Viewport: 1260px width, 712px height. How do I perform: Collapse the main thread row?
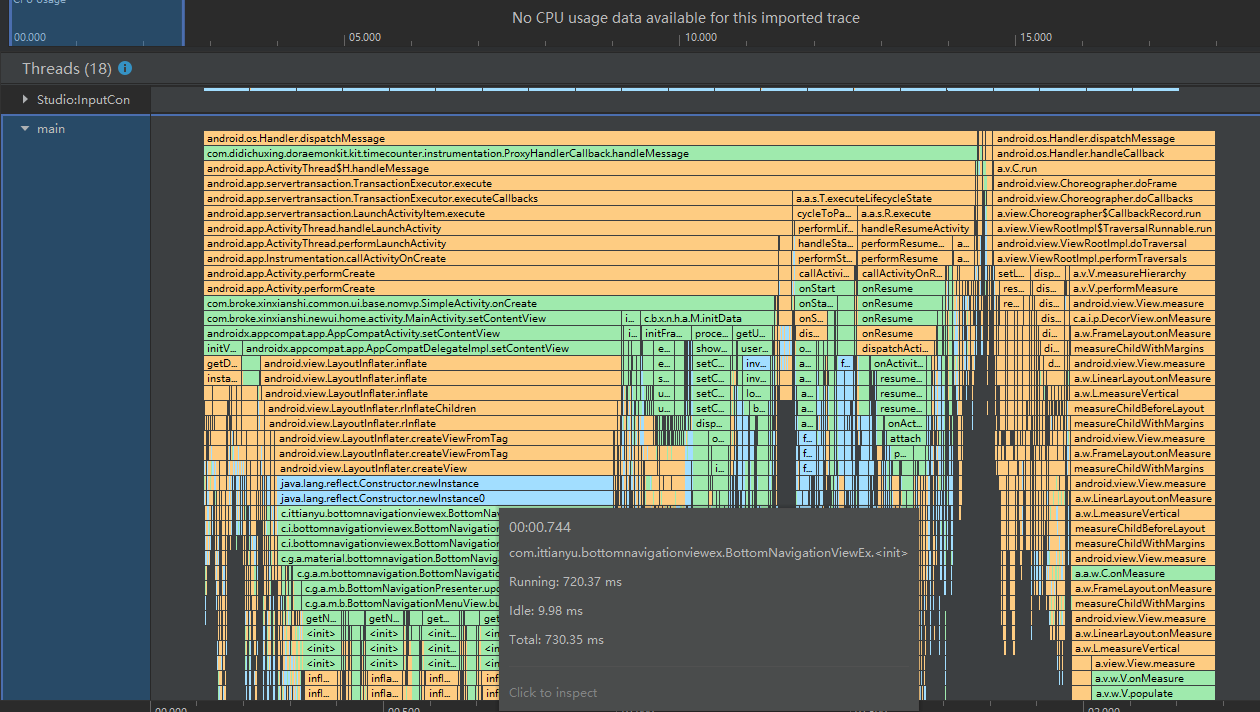coord(26,129)
